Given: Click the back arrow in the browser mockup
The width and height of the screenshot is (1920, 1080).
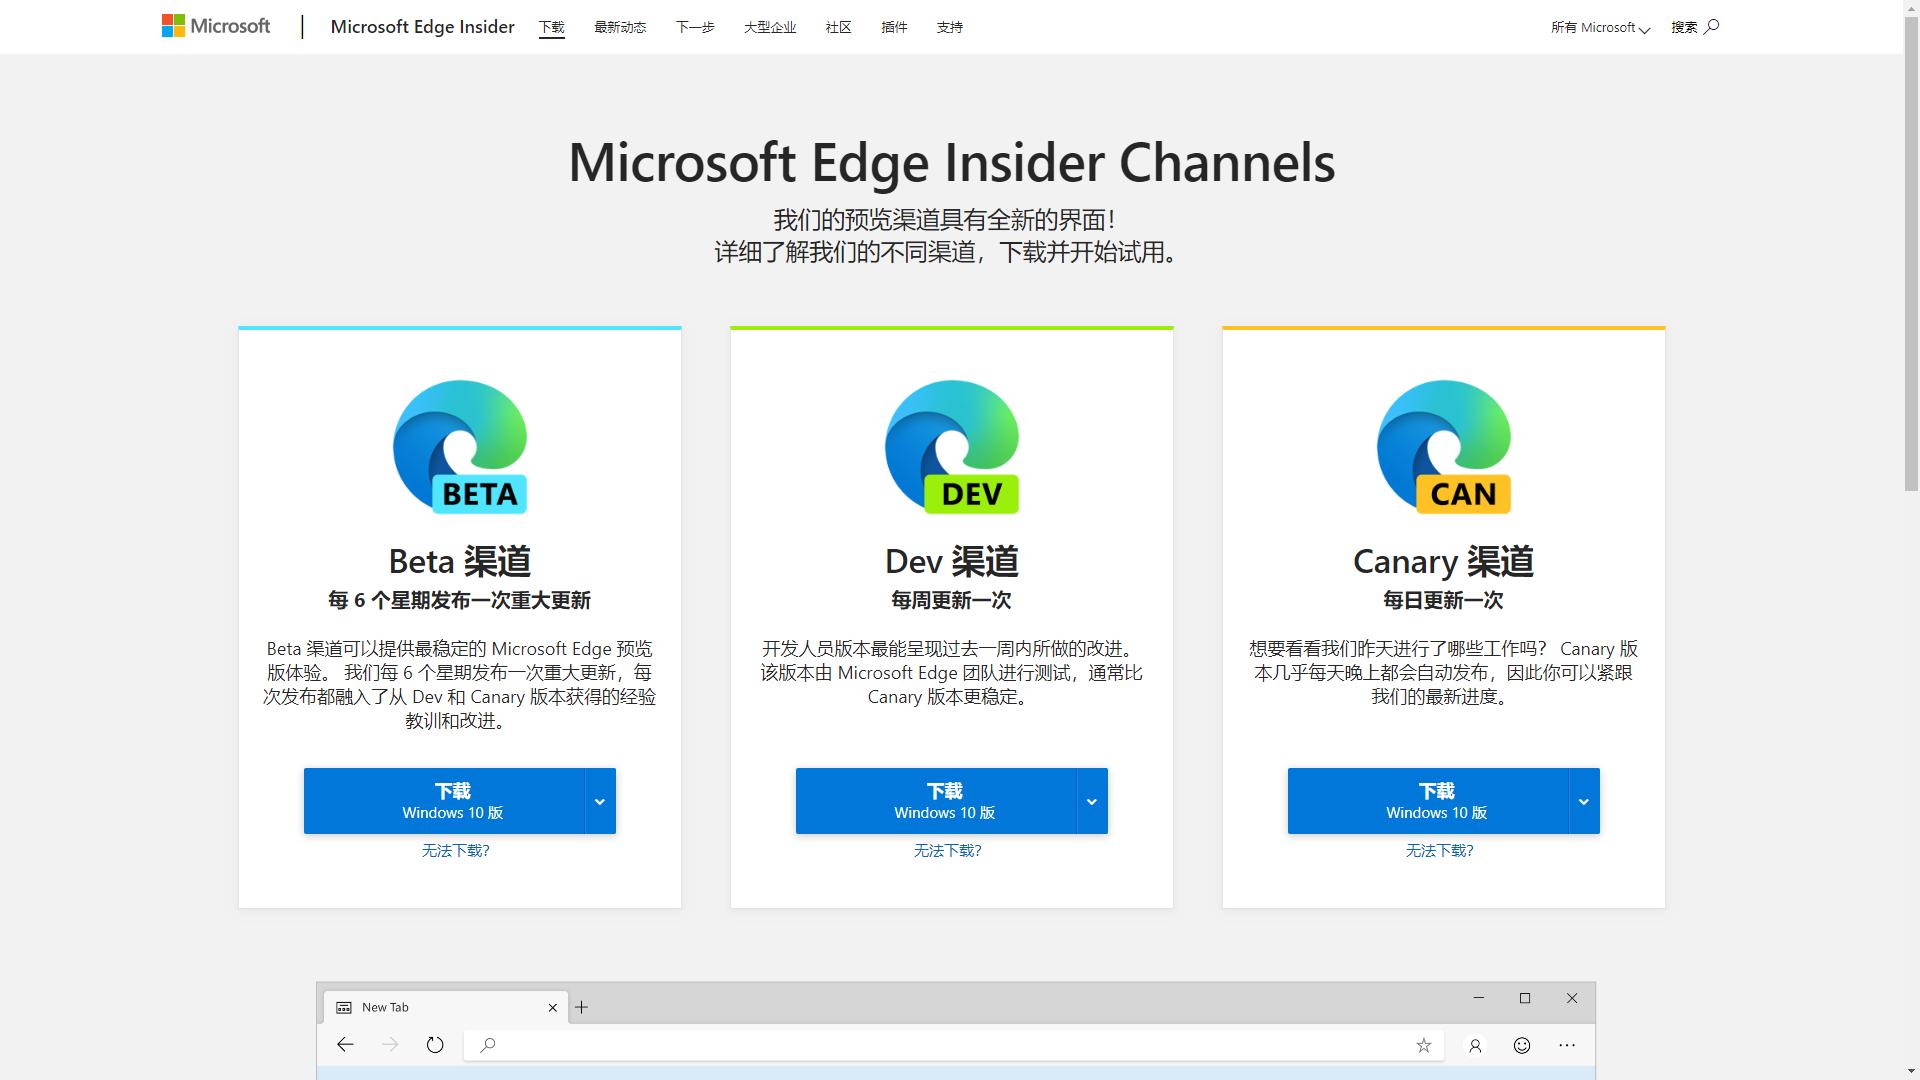Looking at the screenshot, I should pyautogui.click(x=345, y=1044).
